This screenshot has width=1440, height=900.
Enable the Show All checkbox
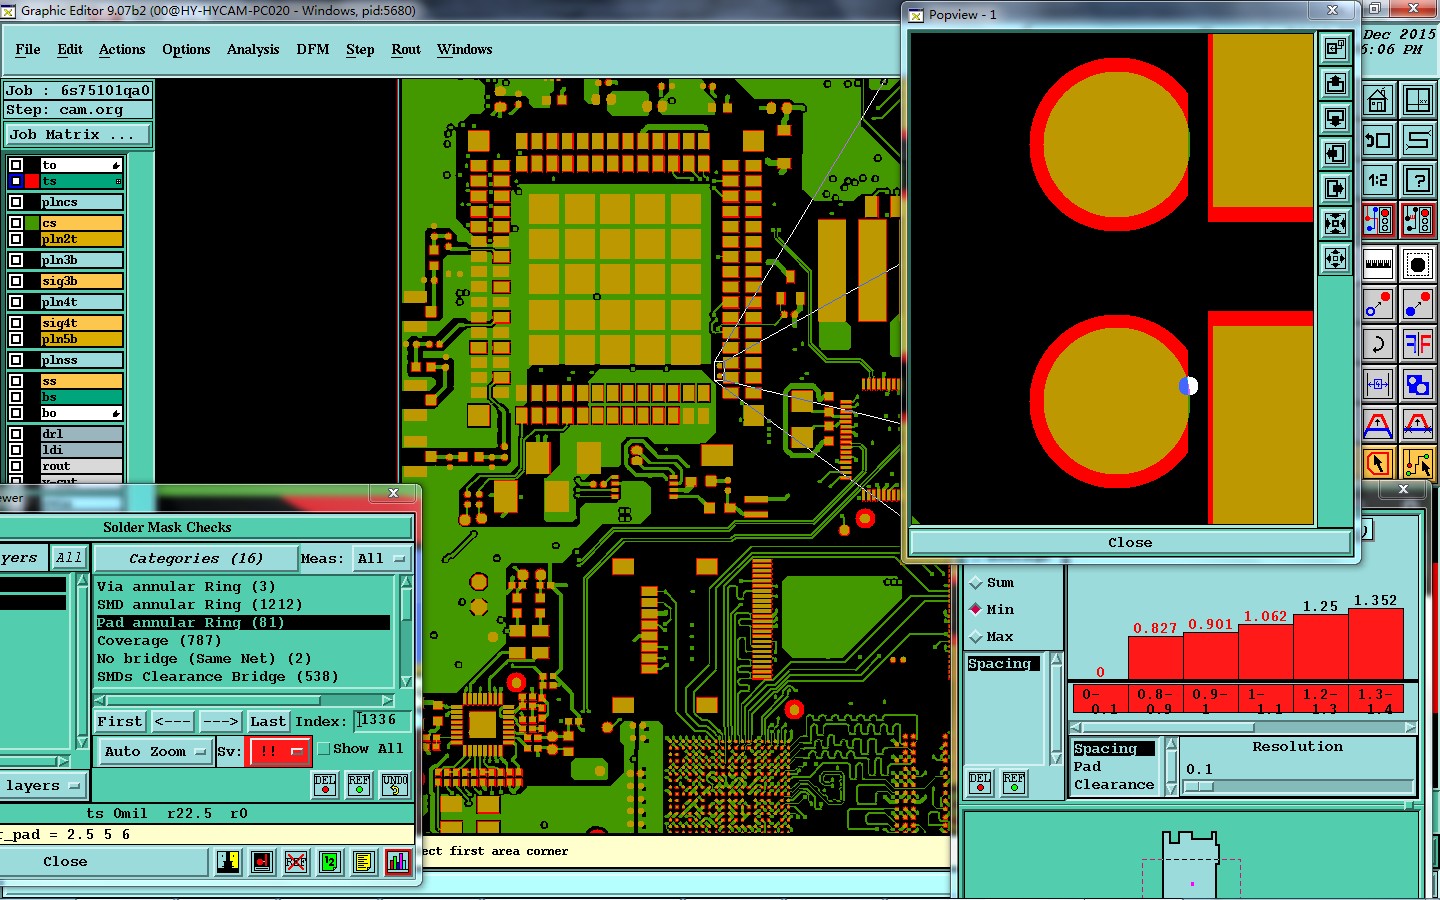(x=324, y=749)
